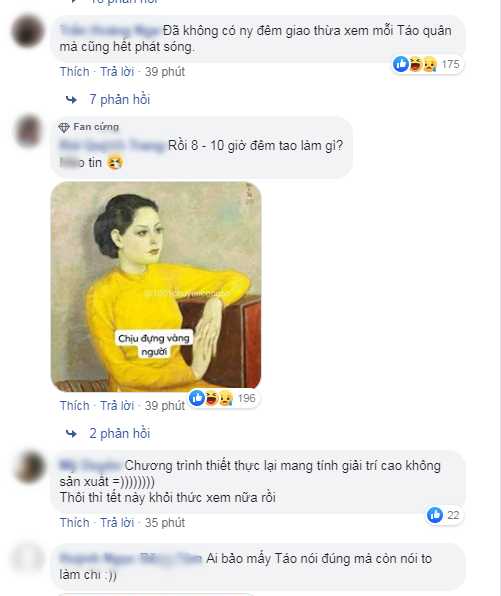Screen dimensions: 501x596
Task: Open the painting meme image with yellow dress
Action: click(x=156, y=287)
